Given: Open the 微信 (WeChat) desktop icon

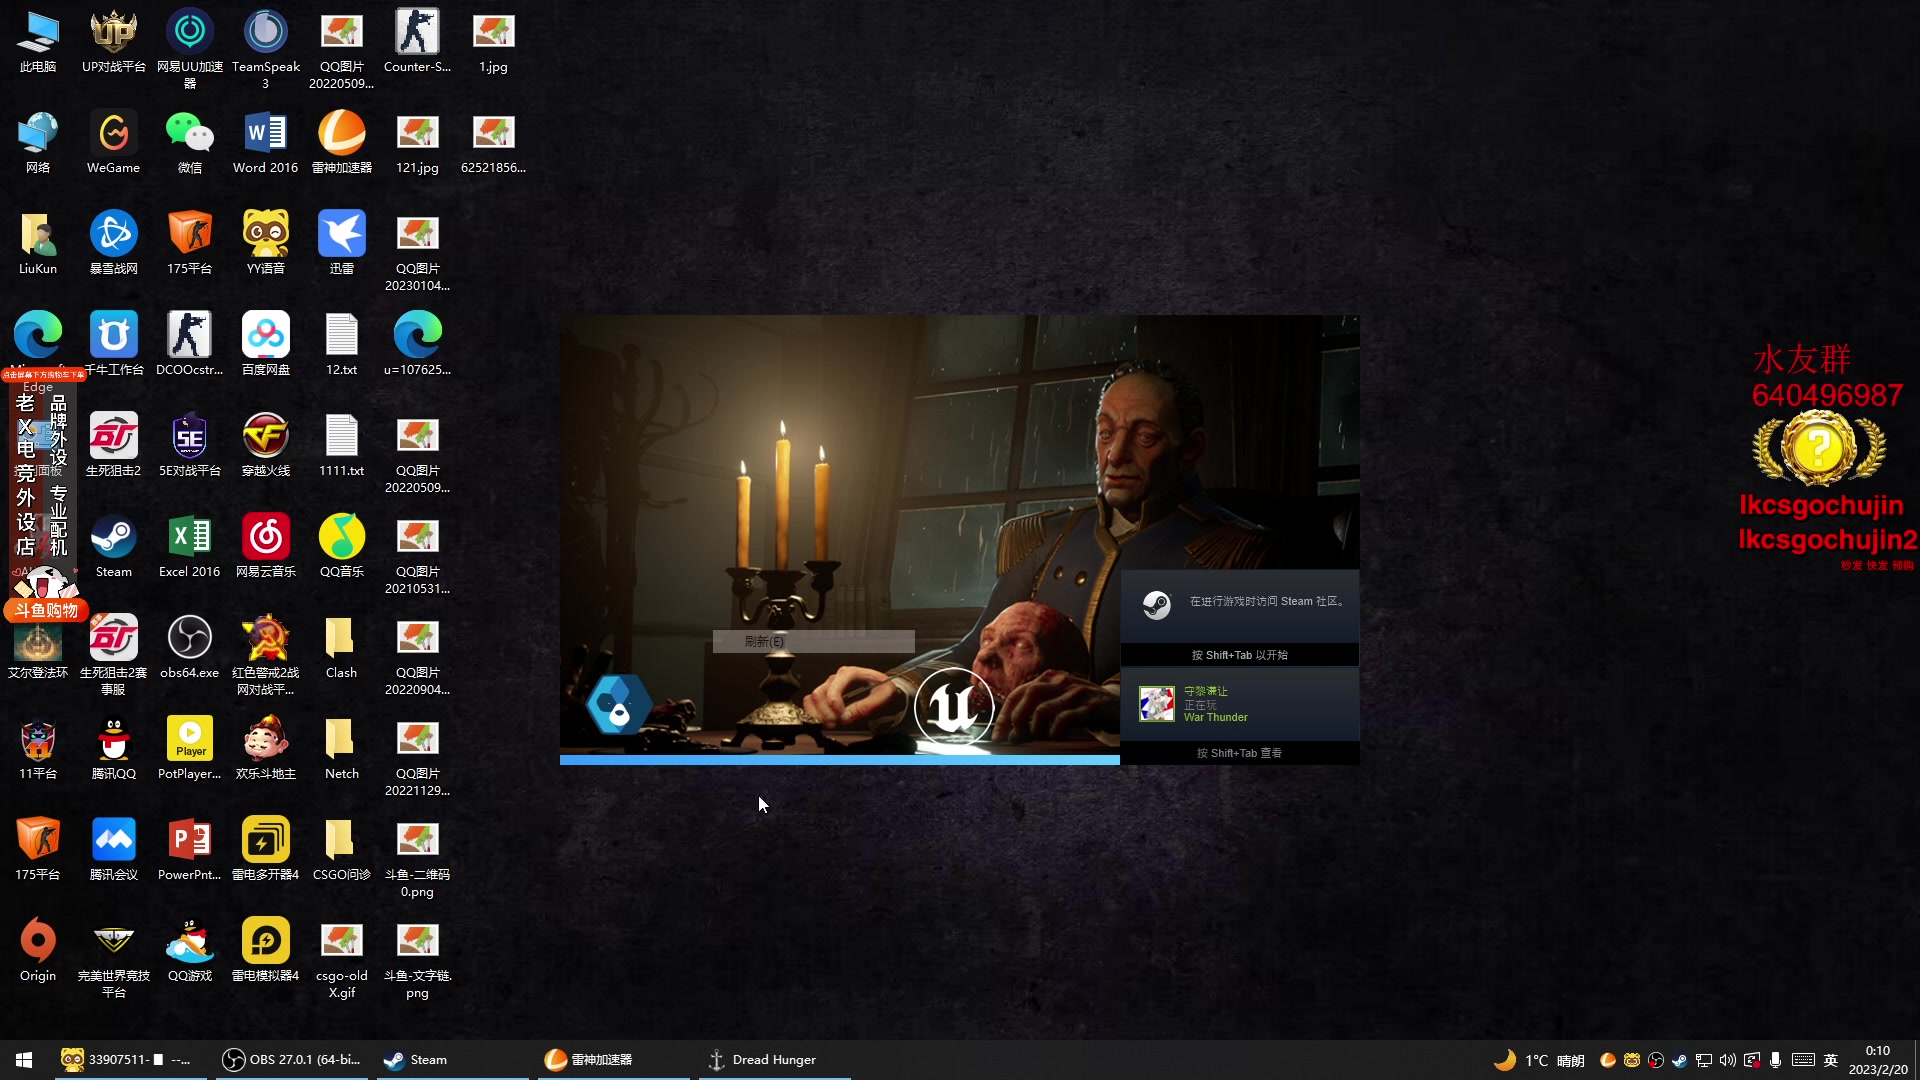Looking at the screenshot, I should coord(190,142).
